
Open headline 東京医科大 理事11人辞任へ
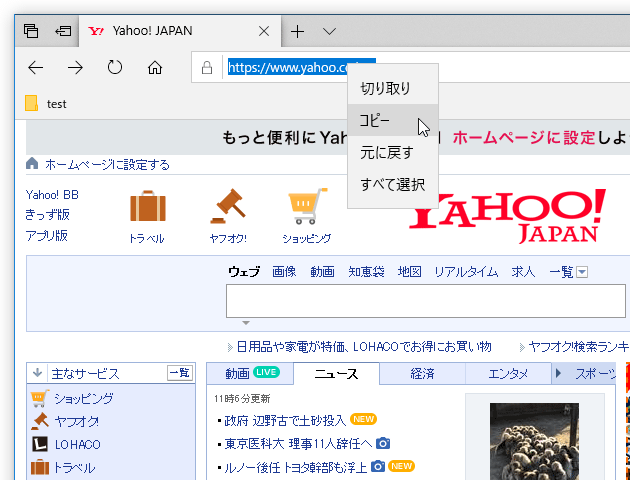pyautogui.click(x=298, y=443)
